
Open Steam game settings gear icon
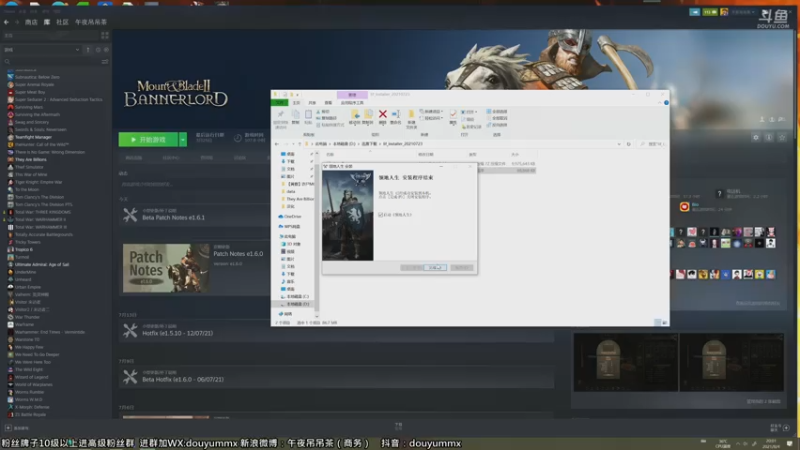756,138
